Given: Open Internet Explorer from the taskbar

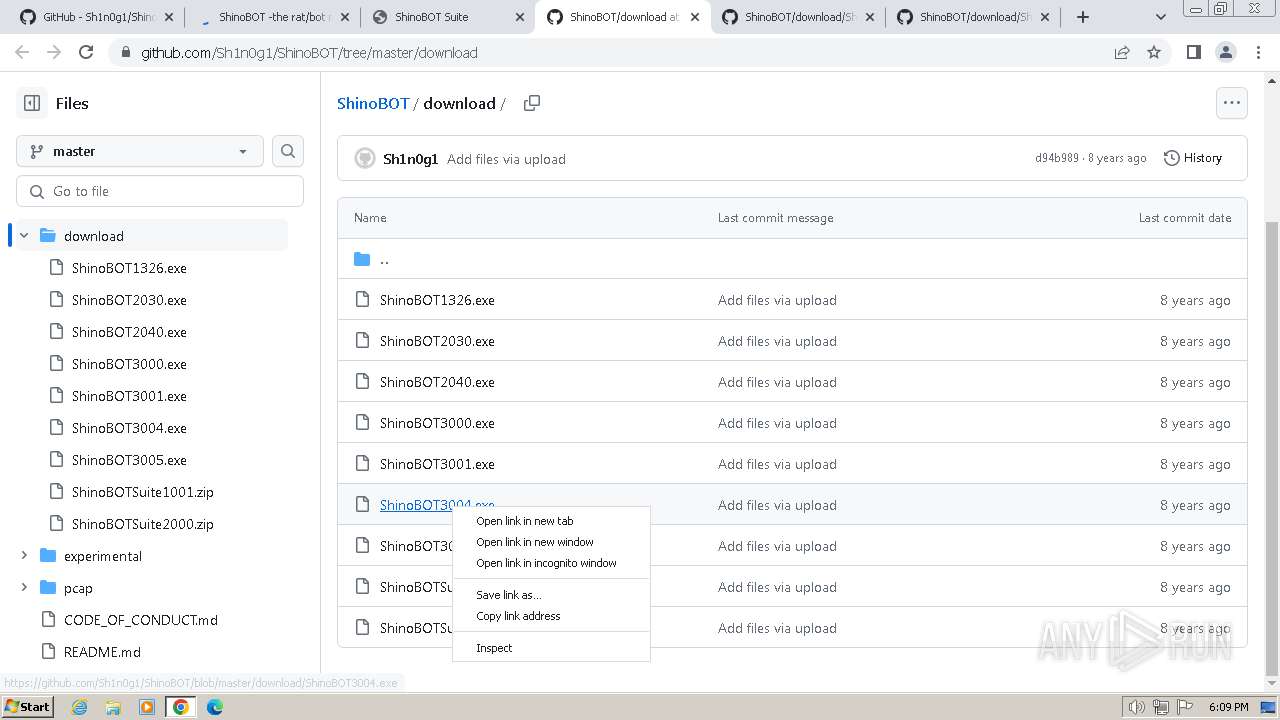Looking at the screenshot, I should point(80,707).
